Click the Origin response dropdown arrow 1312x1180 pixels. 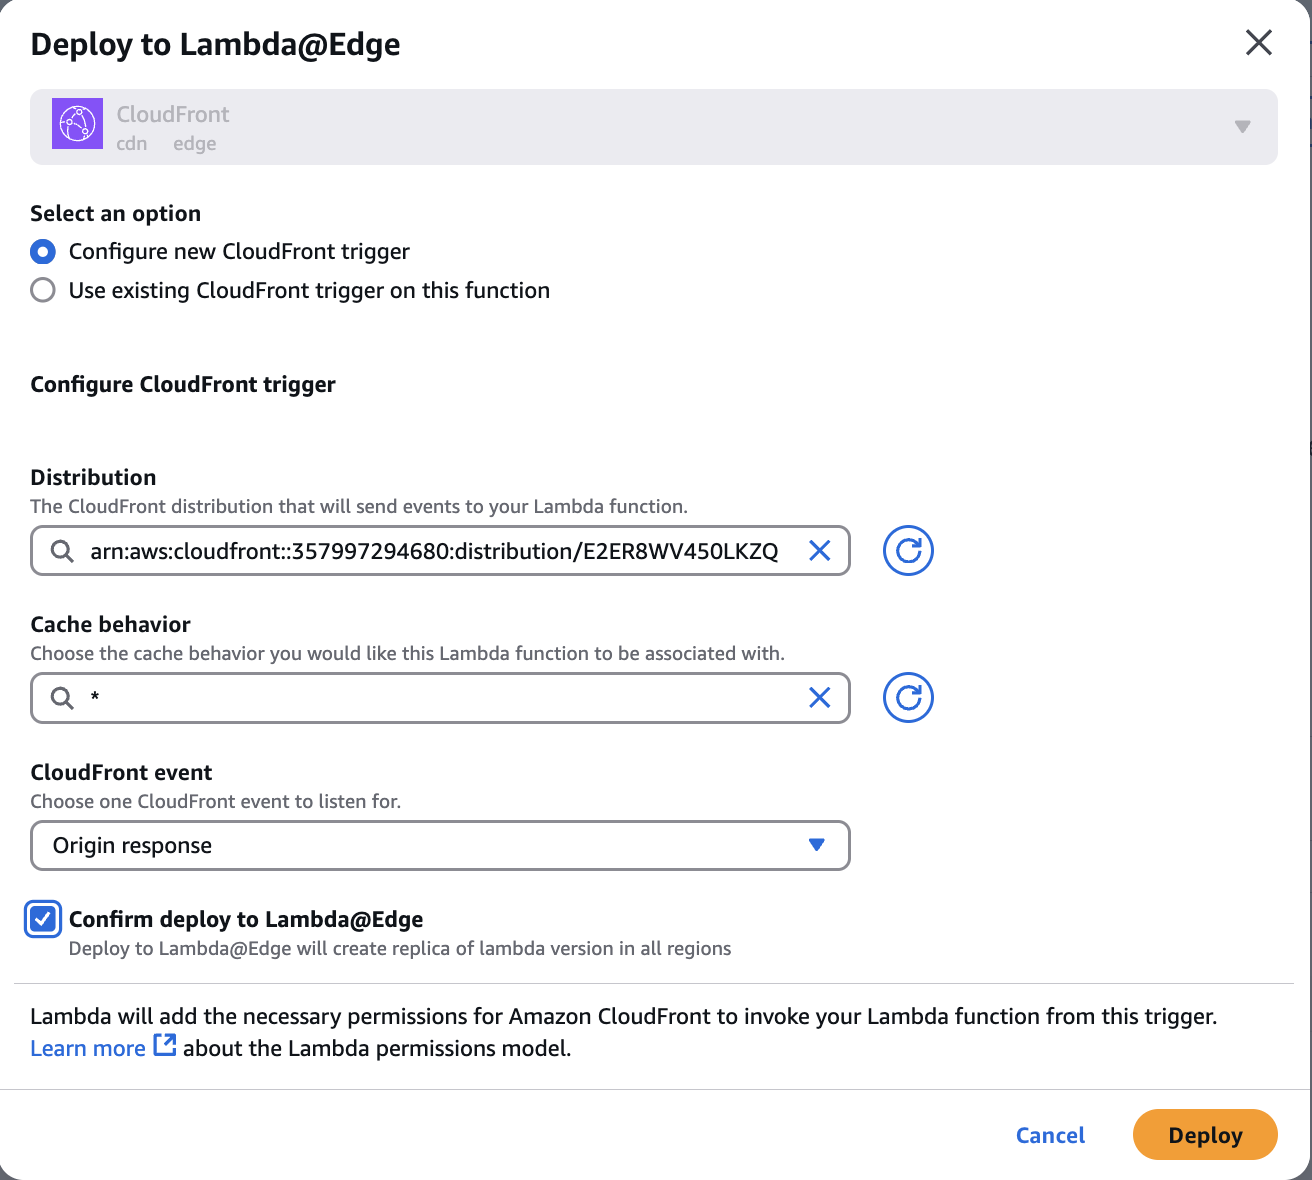point(816,846)
